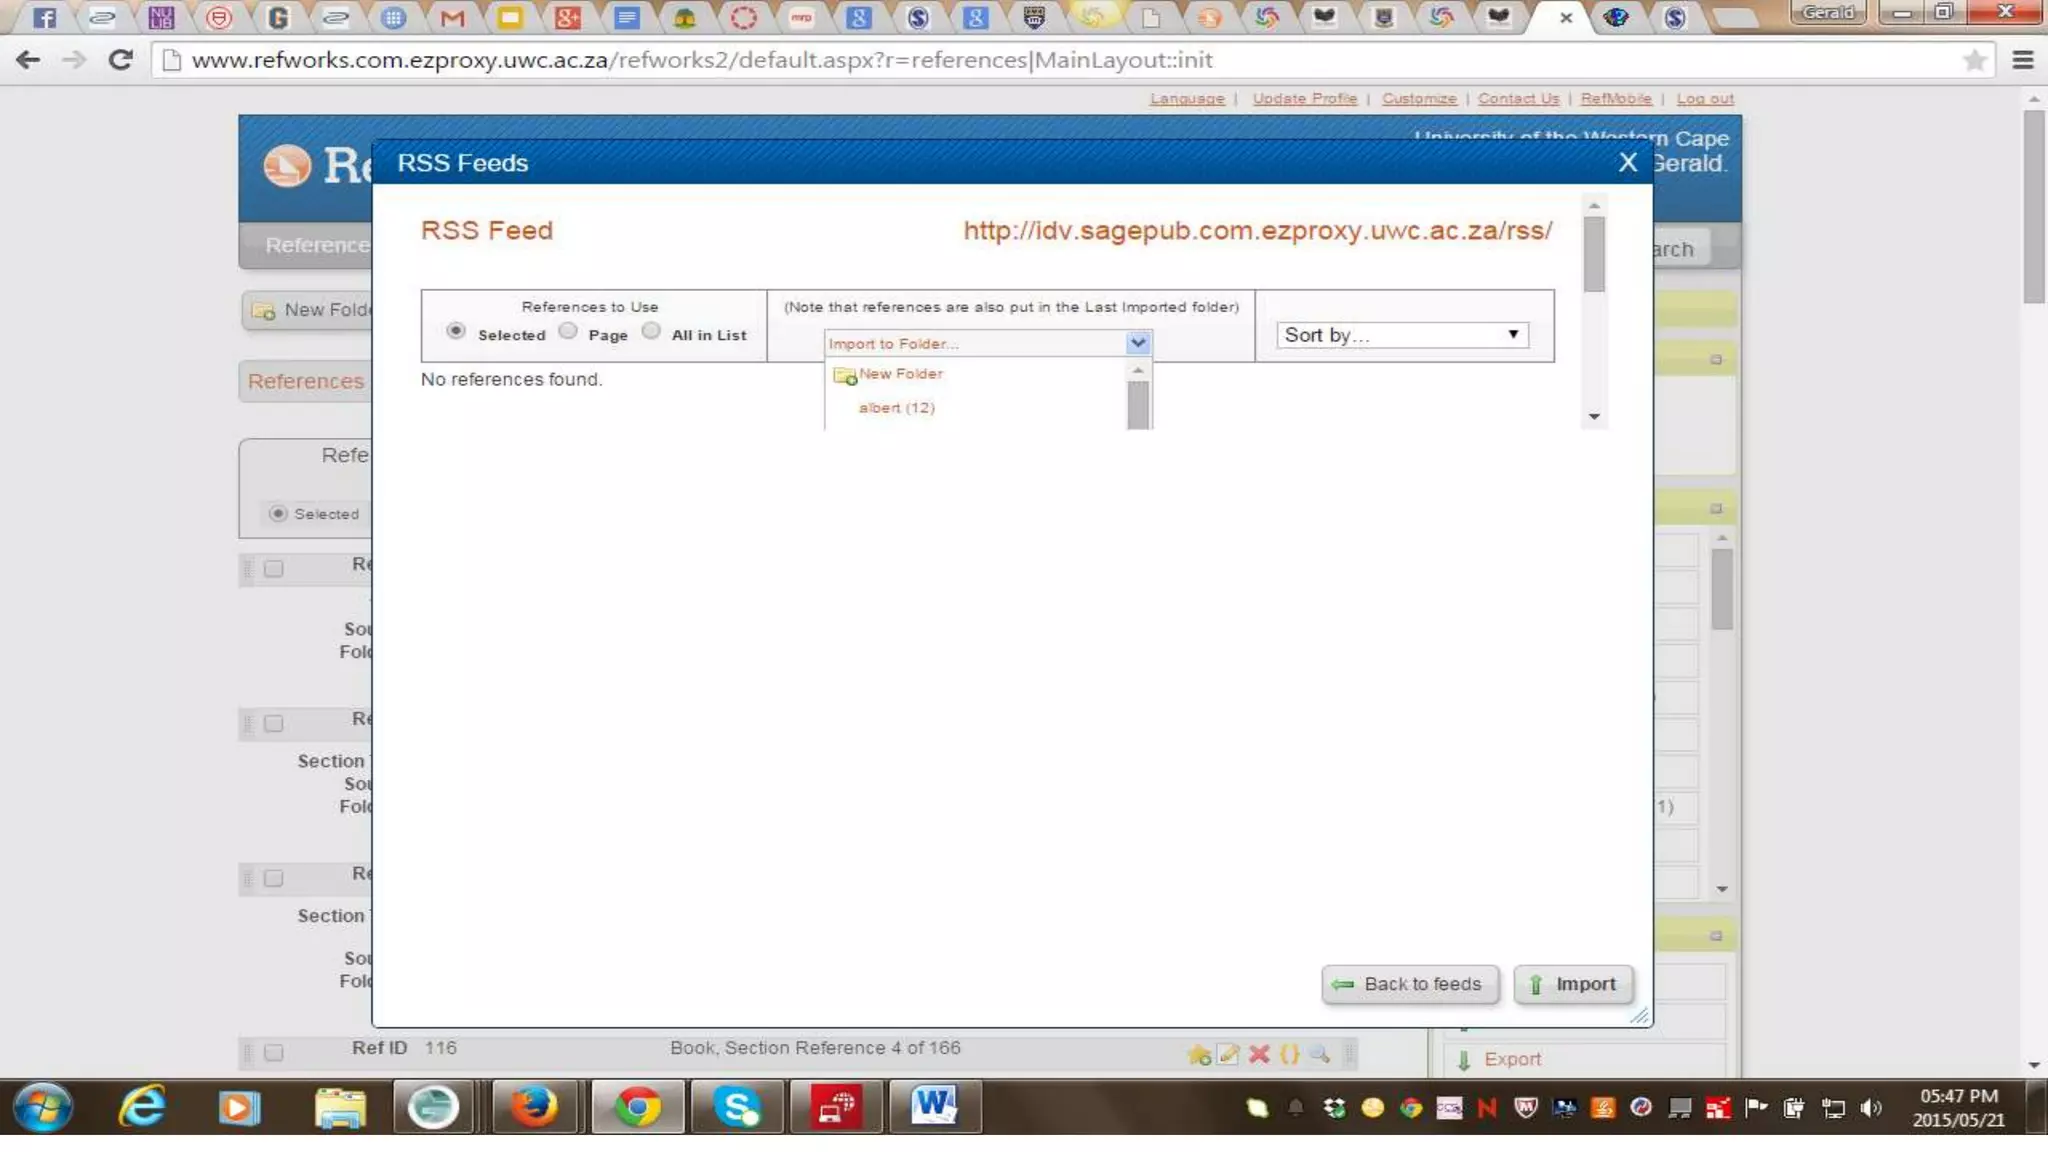Select the albert (12) folder entry
Viewport: 2048px width, 1152px height.
(896, 408)
